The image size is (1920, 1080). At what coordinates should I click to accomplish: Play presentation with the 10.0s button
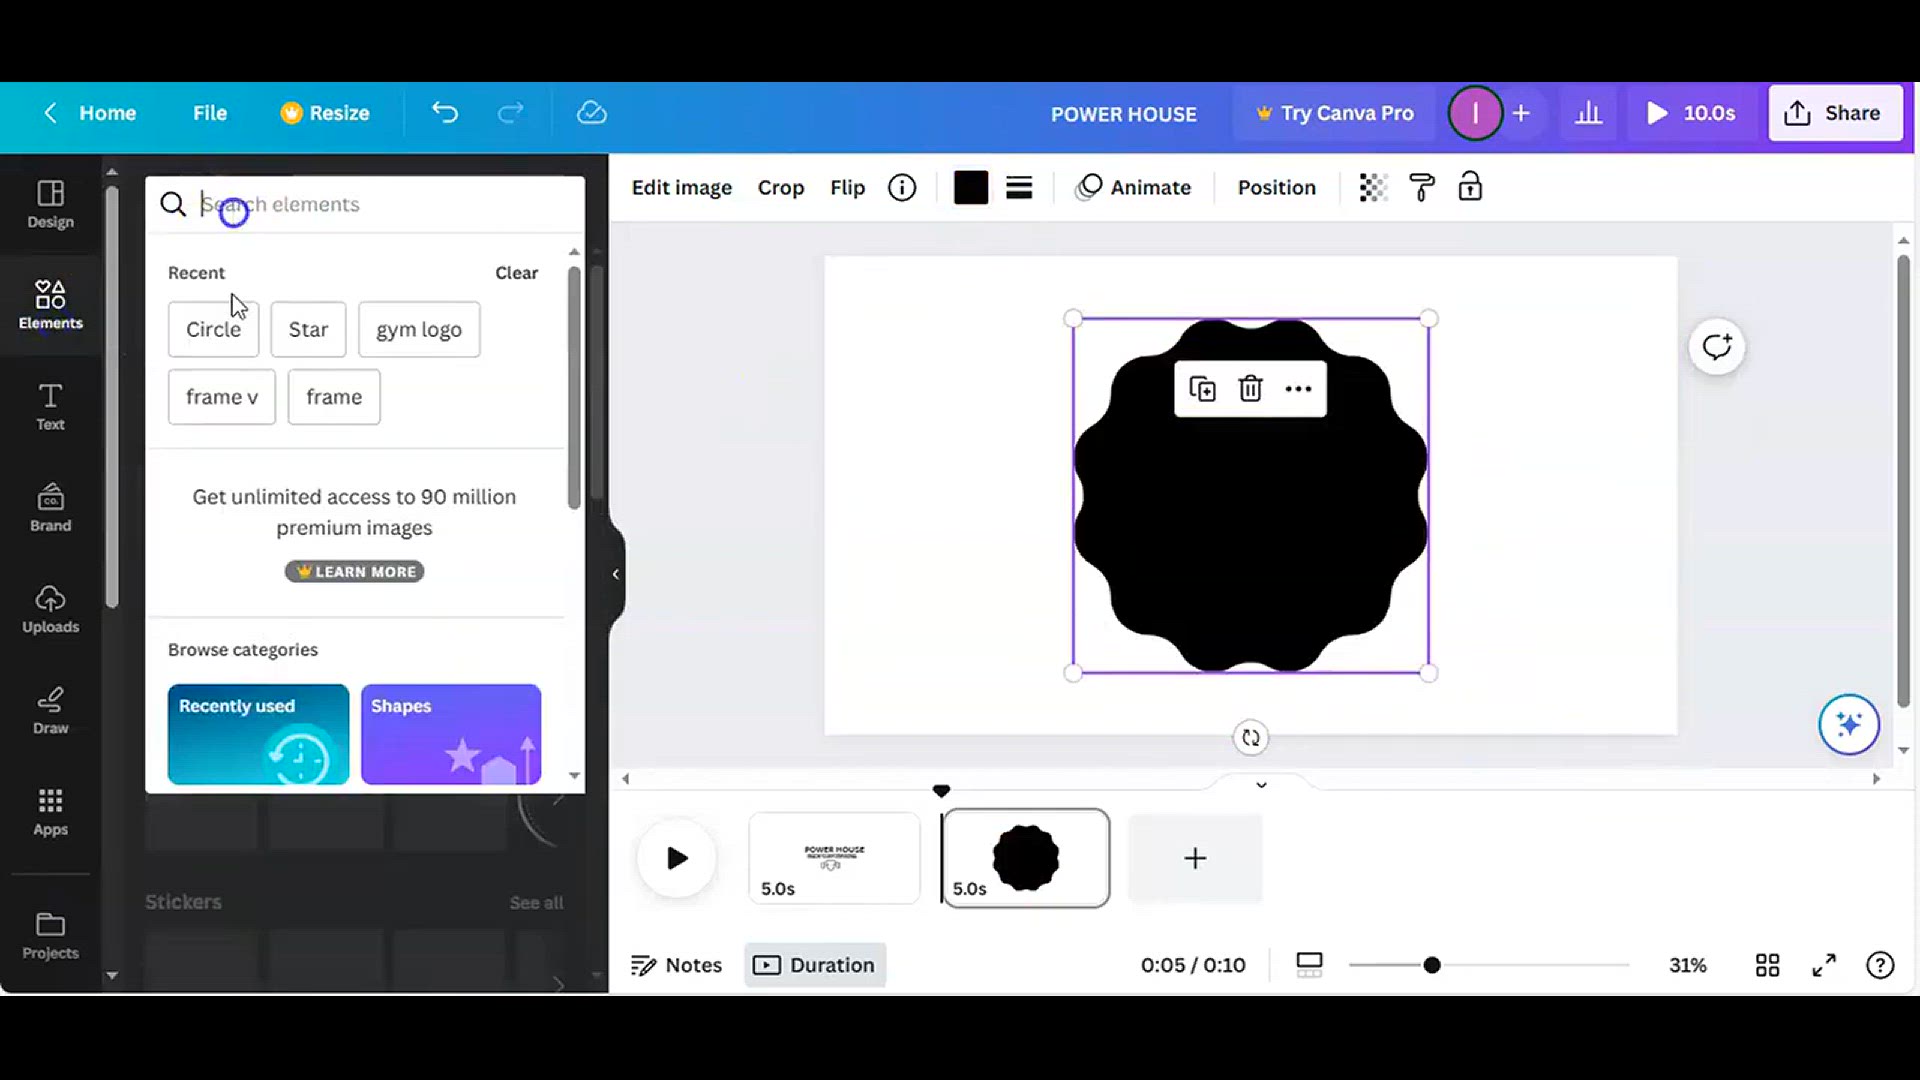[1690, 113]
